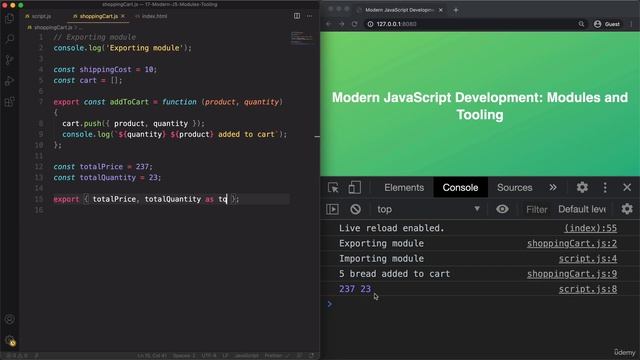Open the Guest profile button
Viewport: 640px width, 360px height.
[x=607, y=24]
